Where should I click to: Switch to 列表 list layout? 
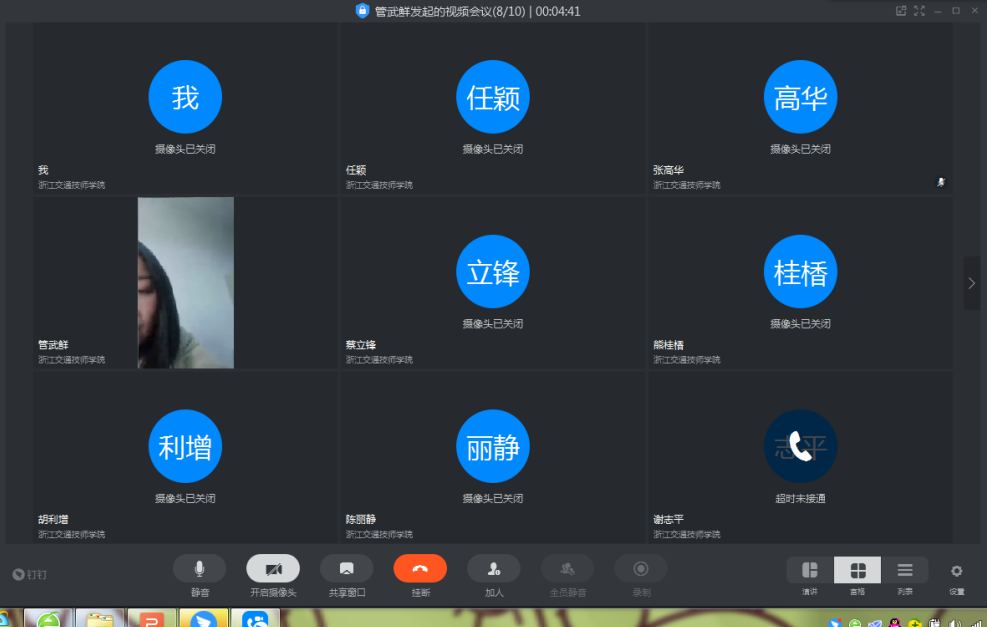click(x=904, y=570)
